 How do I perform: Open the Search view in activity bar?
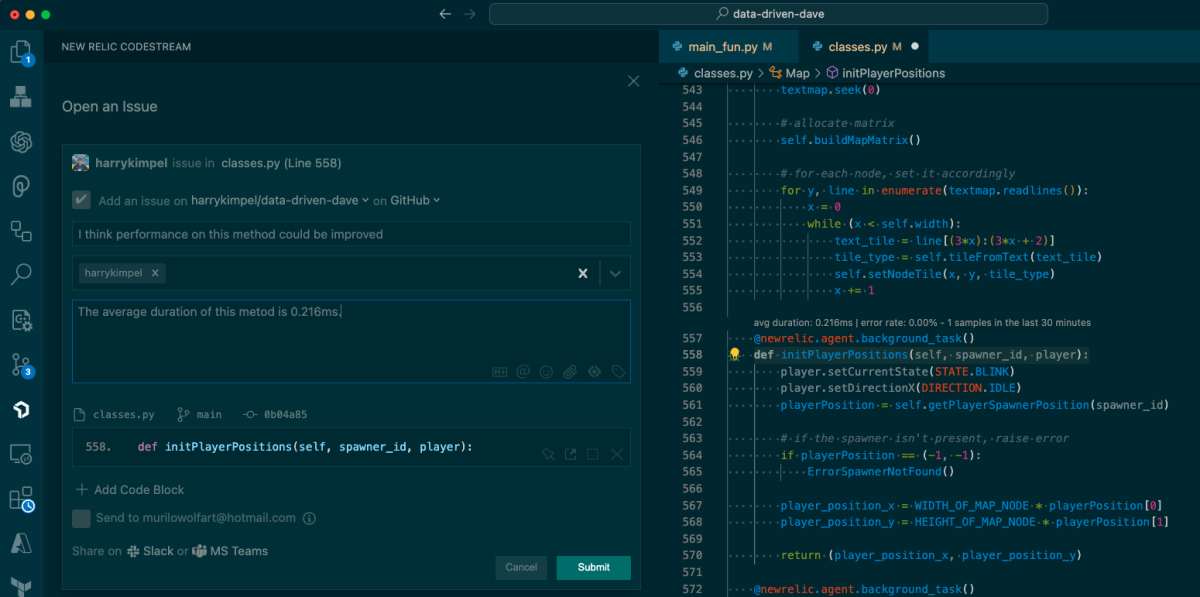pos(21,274)
